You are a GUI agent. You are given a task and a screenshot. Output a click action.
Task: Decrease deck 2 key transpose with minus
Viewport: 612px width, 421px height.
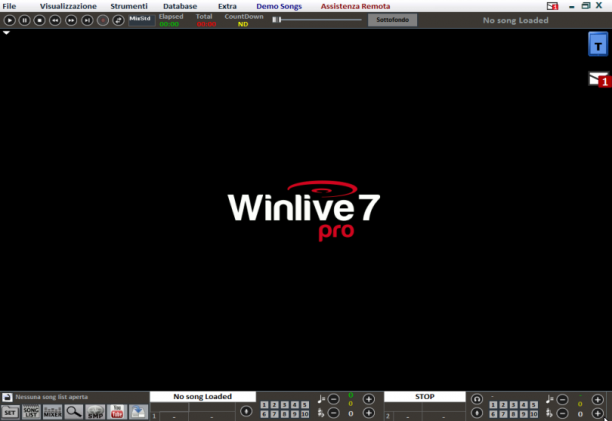tap(562, 413)
